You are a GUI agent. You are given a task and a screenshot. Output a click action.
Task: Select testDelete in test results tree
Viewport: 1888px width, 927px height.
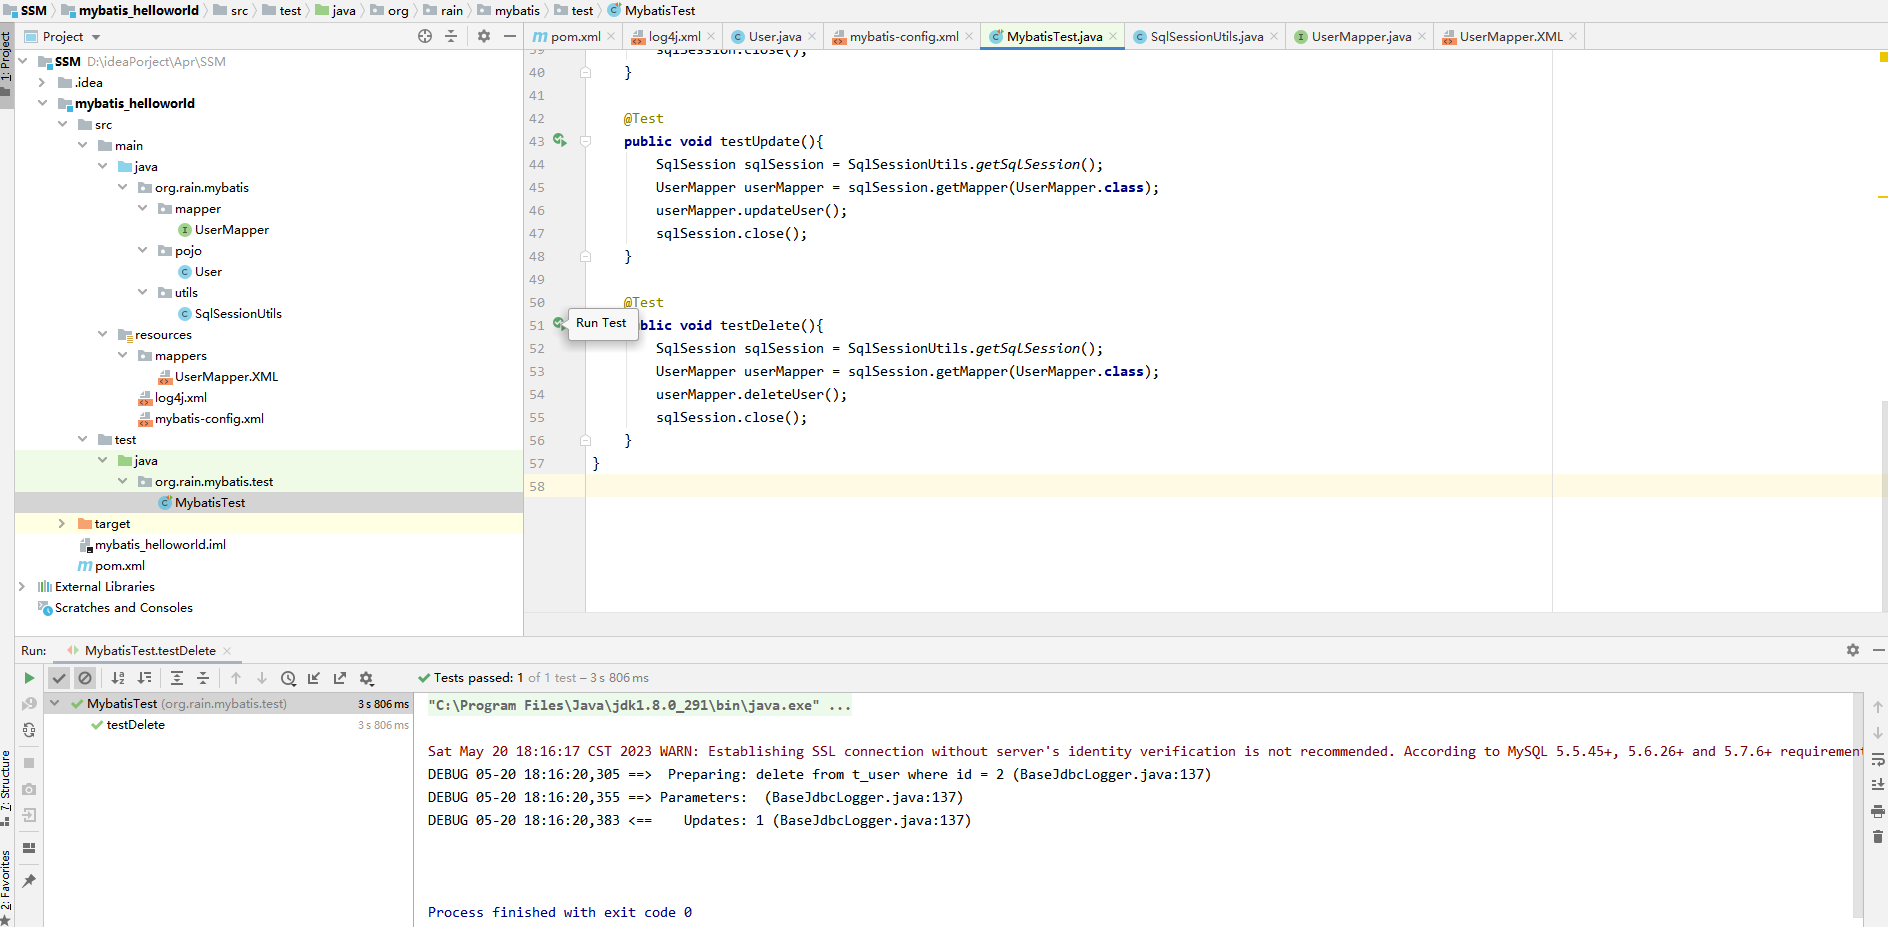[x=135, y=725]
